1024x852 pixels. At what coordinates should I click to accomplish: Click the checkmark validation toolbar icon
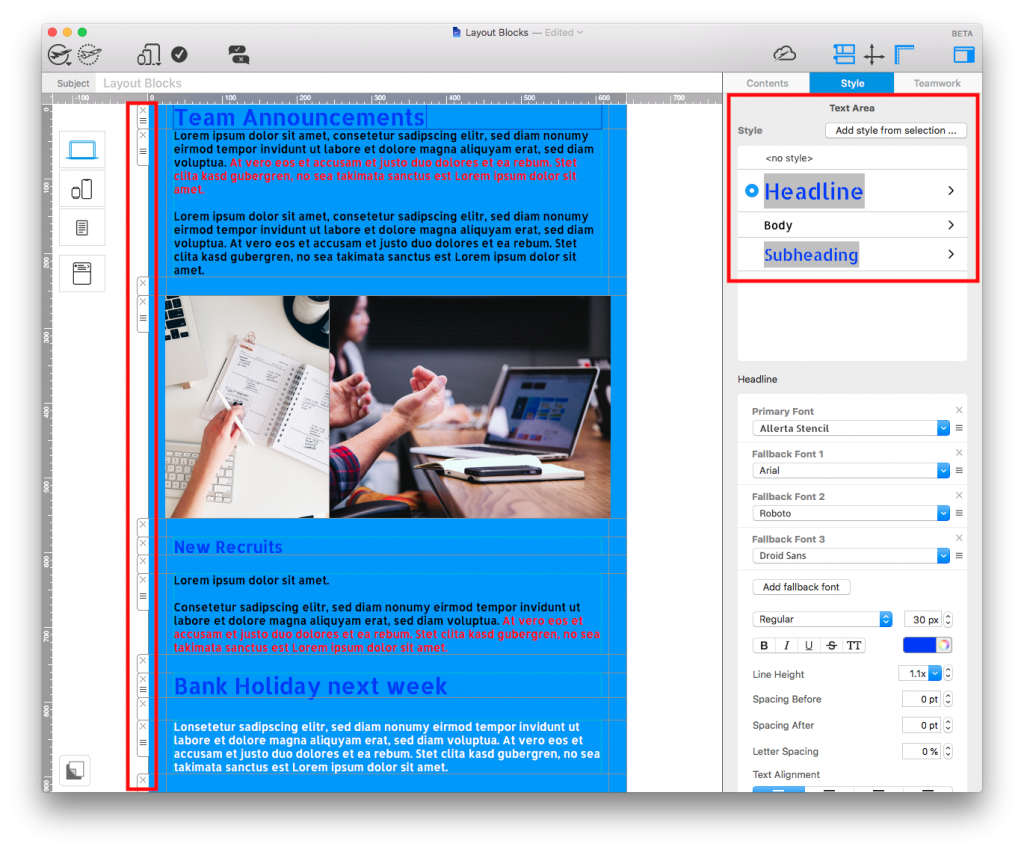[x=180, y=55]
